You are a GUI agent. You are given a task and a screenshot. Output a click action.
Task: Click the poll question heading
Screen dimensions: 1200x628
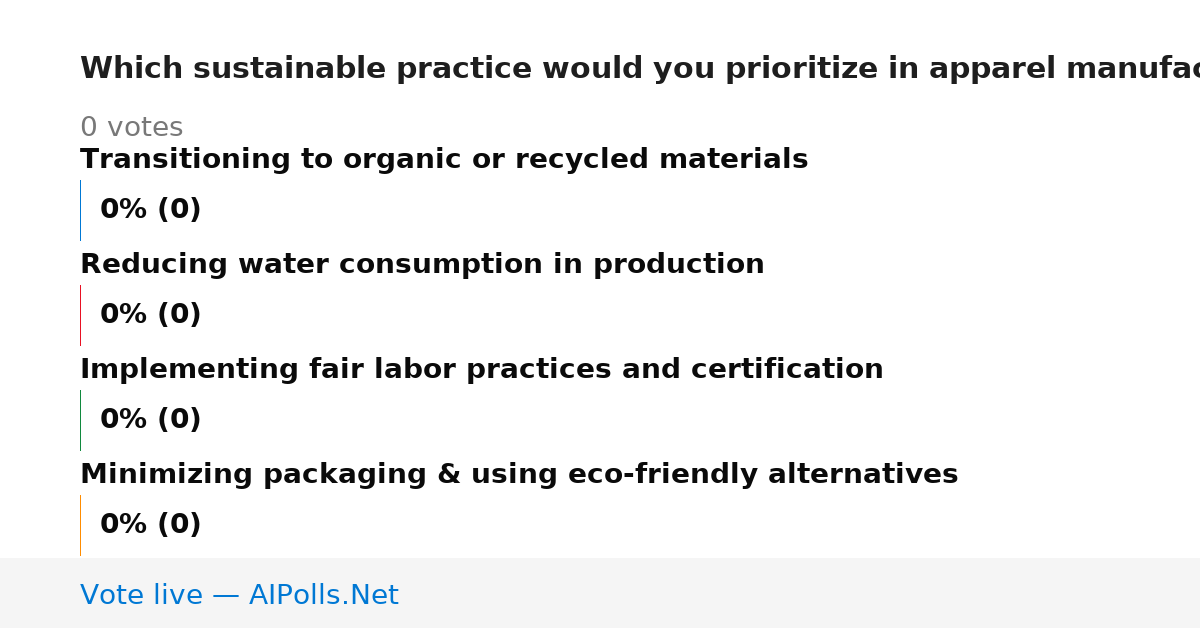coord(640,69)
